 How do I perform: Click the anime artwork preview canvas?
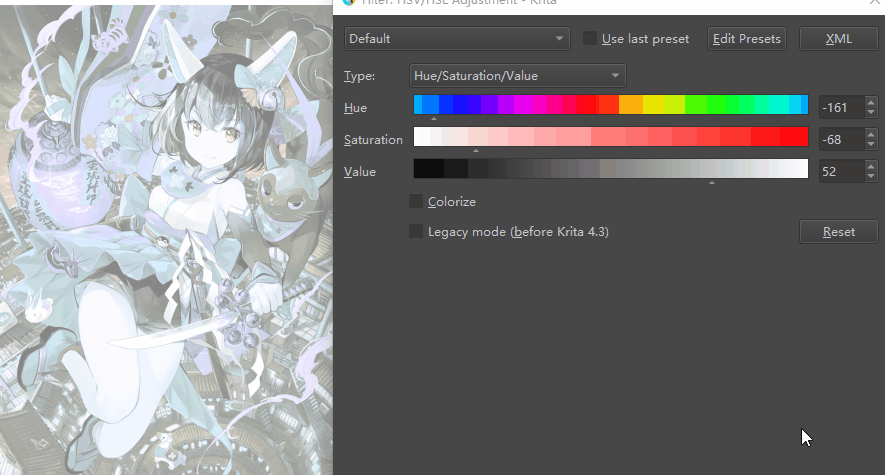tap(167, 240)
